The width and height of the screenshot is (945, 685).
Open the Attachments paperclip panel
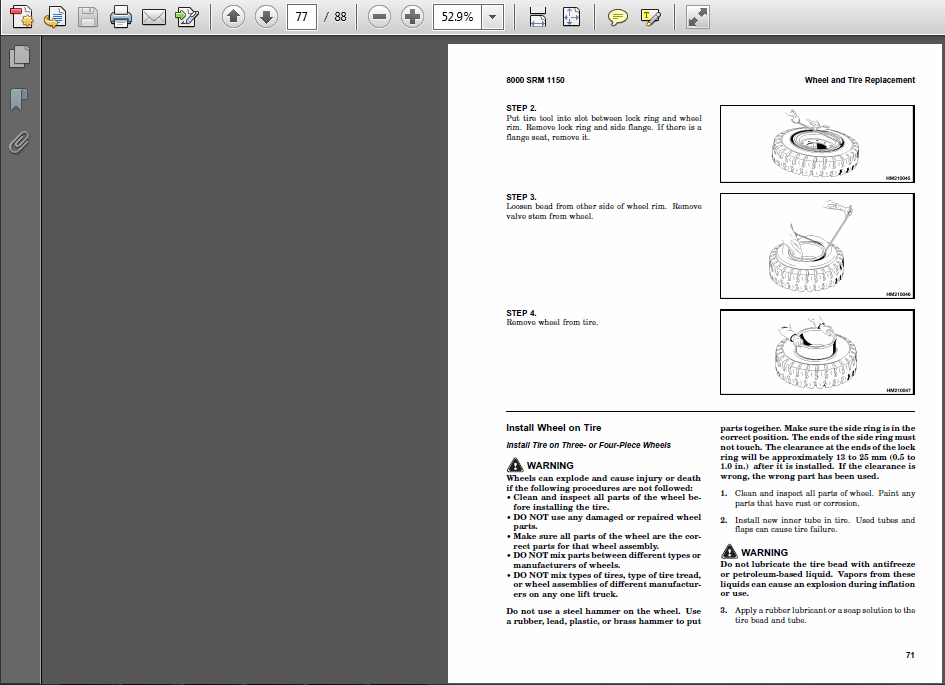tap(19, 143)
